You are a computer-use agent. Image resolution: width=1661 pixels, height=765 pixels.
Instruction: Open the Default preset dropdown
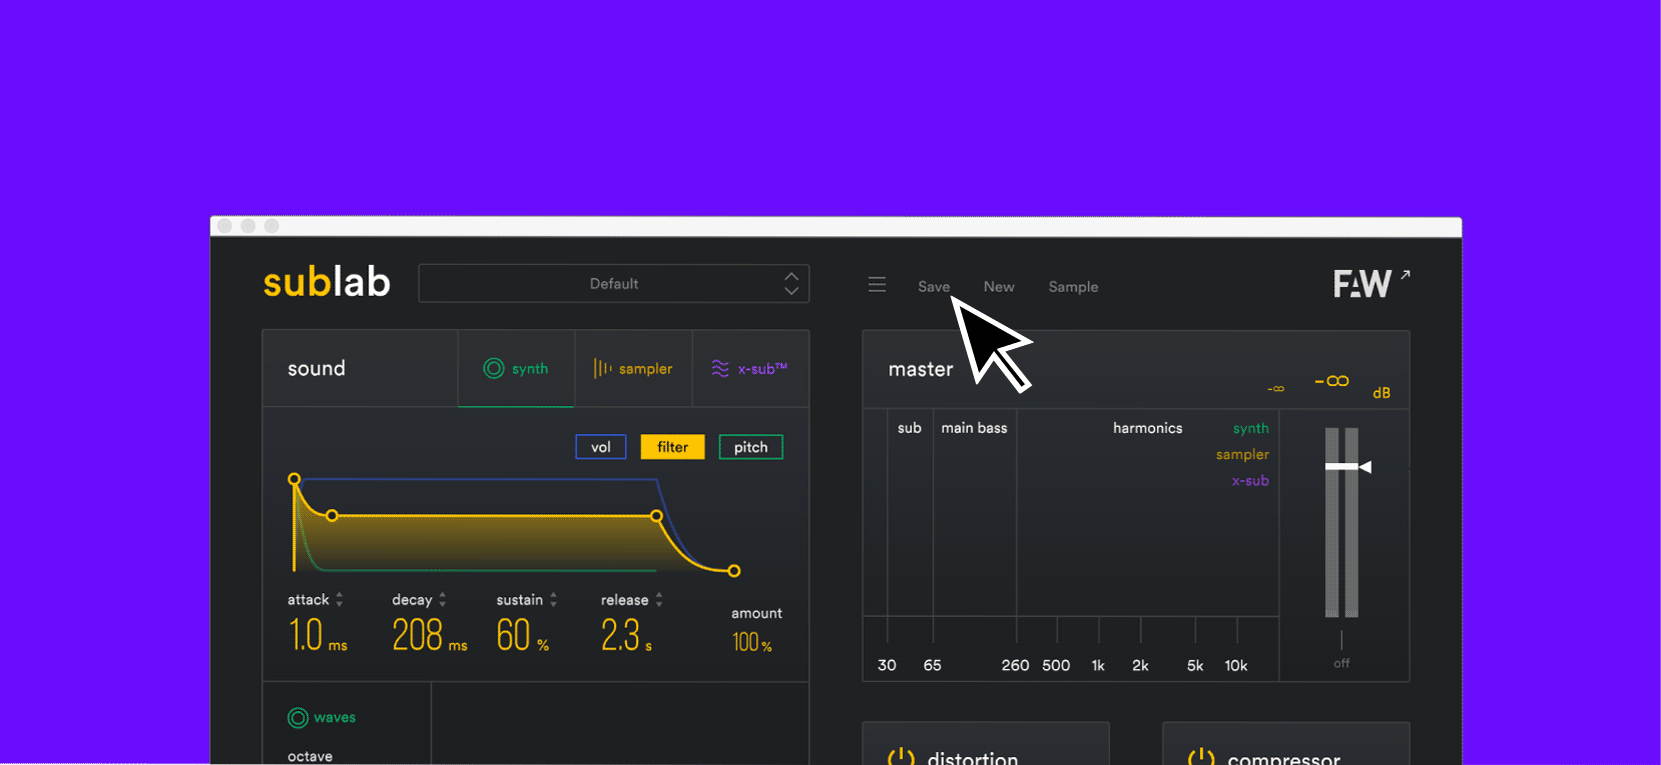point(613,284)
